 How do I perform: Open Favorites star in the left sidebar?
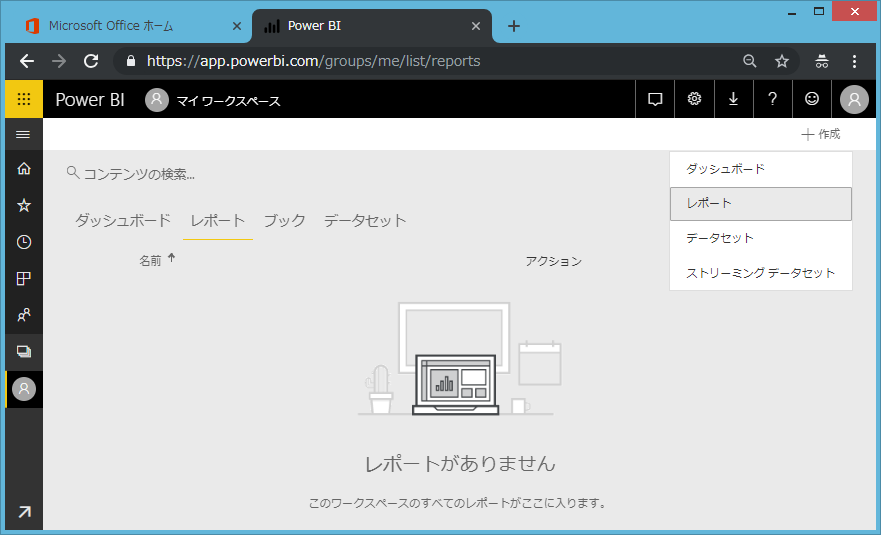(x=24, y=205)
